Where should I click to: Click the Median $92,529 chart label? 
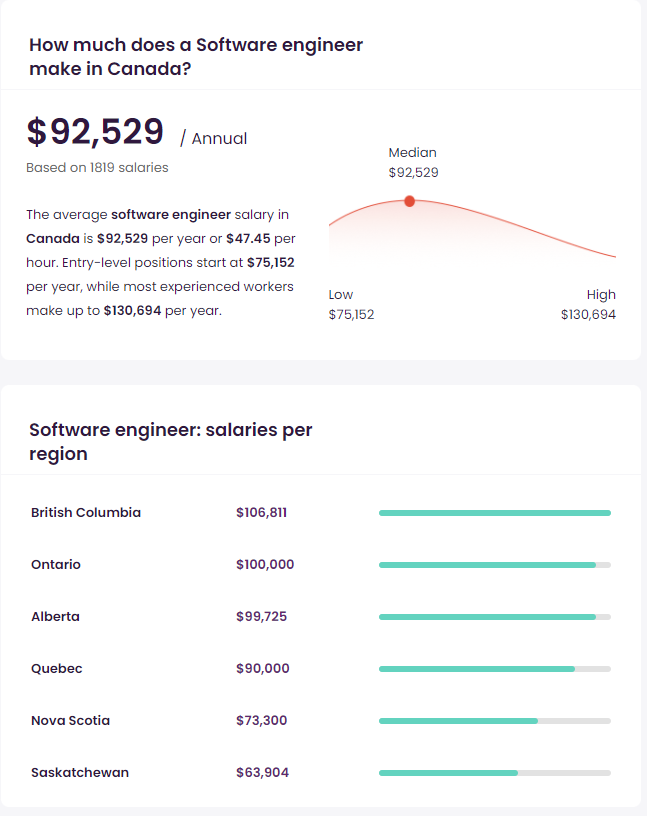[413, 163]
